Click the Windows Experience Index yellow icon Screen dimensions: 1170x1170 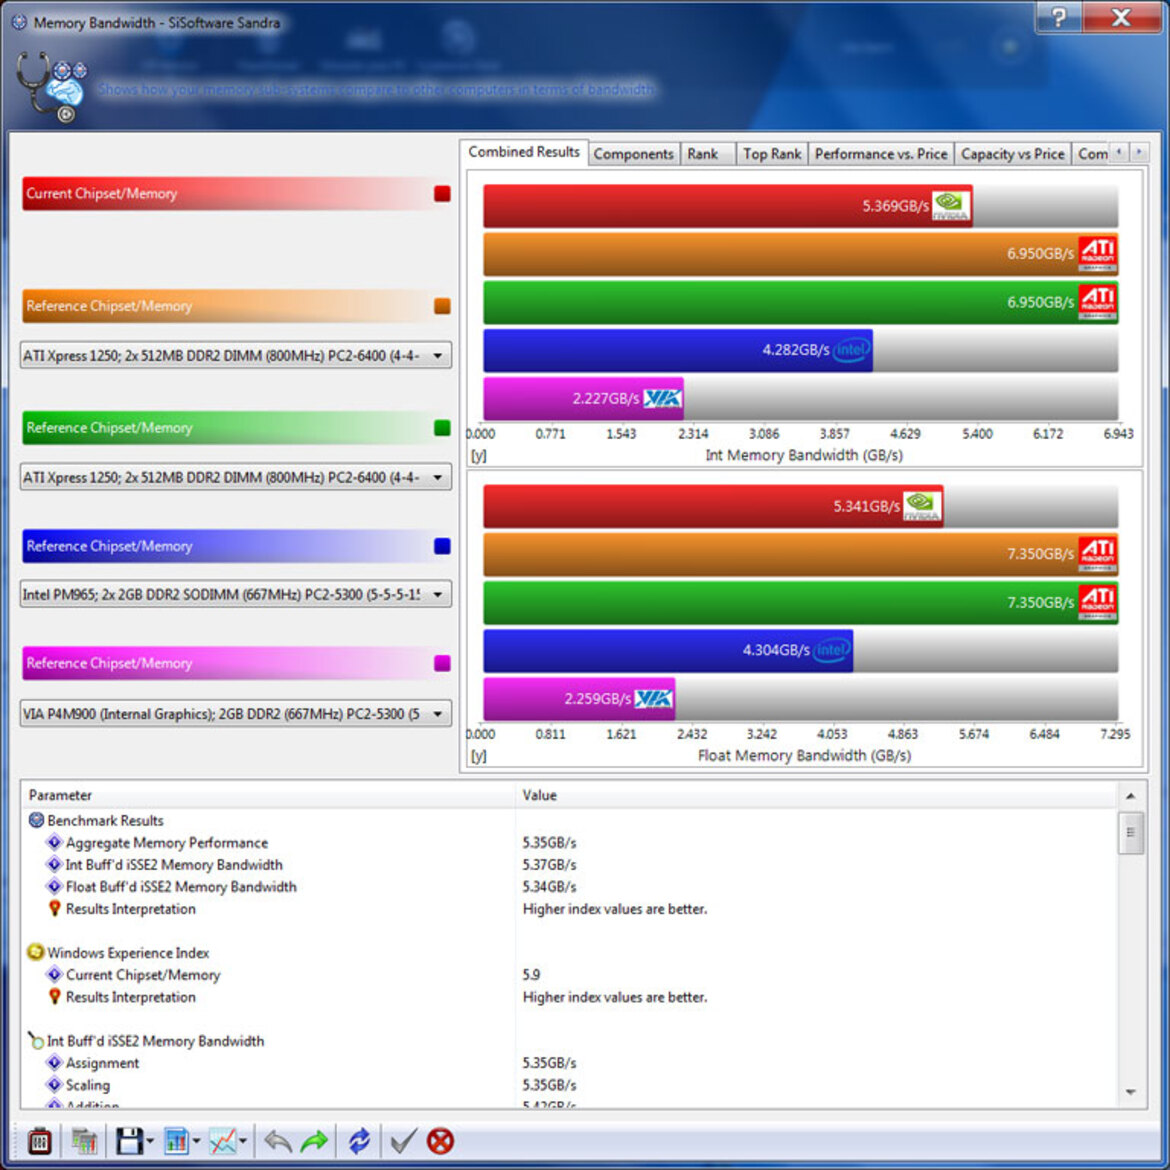[x=35, y=952]
